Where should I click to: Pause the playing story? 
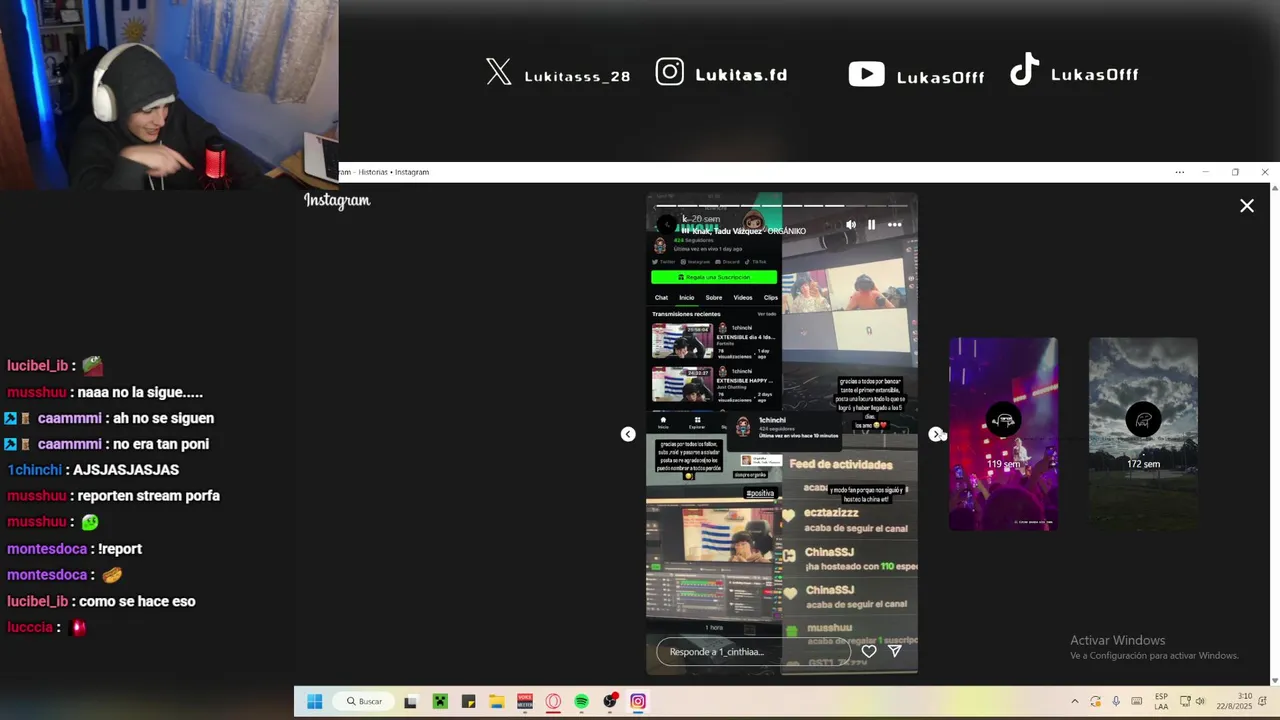point(871,225)
